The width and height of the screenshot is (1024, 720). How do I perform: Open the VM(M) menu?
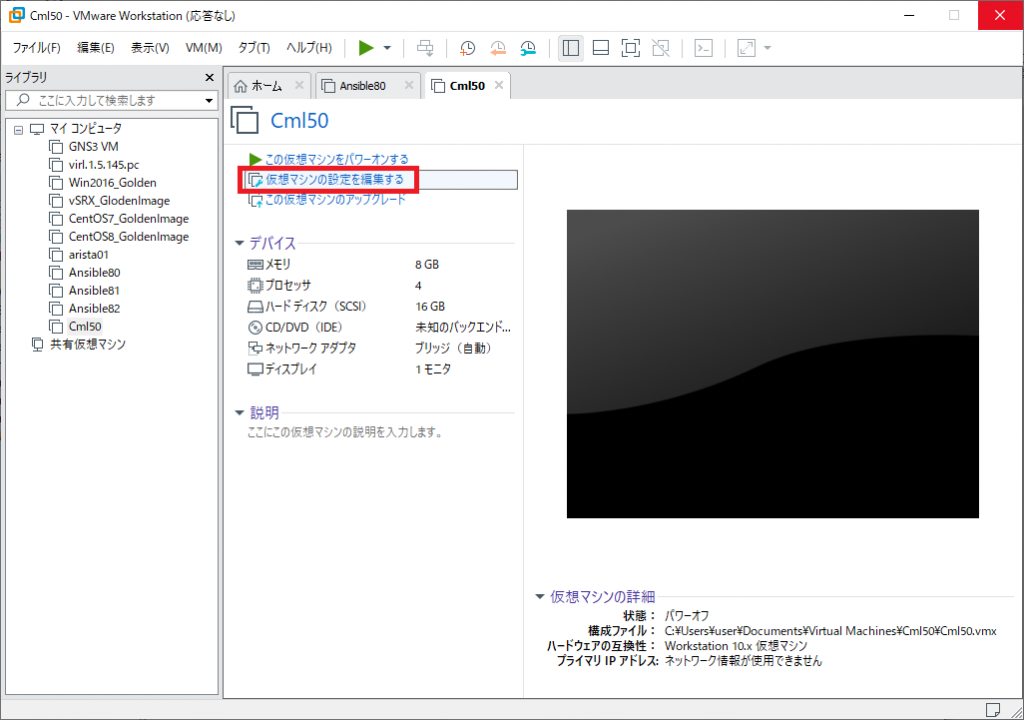[203, 47]
